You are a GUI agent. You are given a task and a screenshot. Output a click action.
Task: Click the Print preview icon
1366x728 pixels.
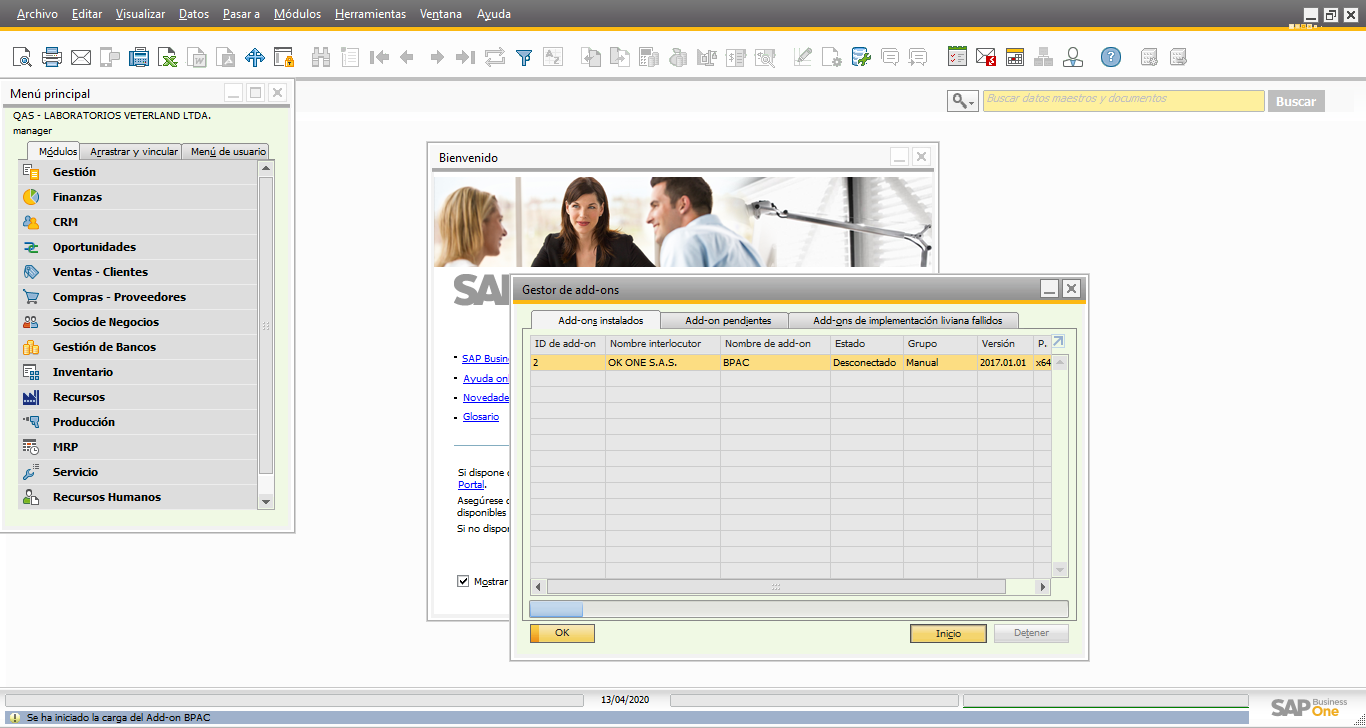(x=22, y=57)
